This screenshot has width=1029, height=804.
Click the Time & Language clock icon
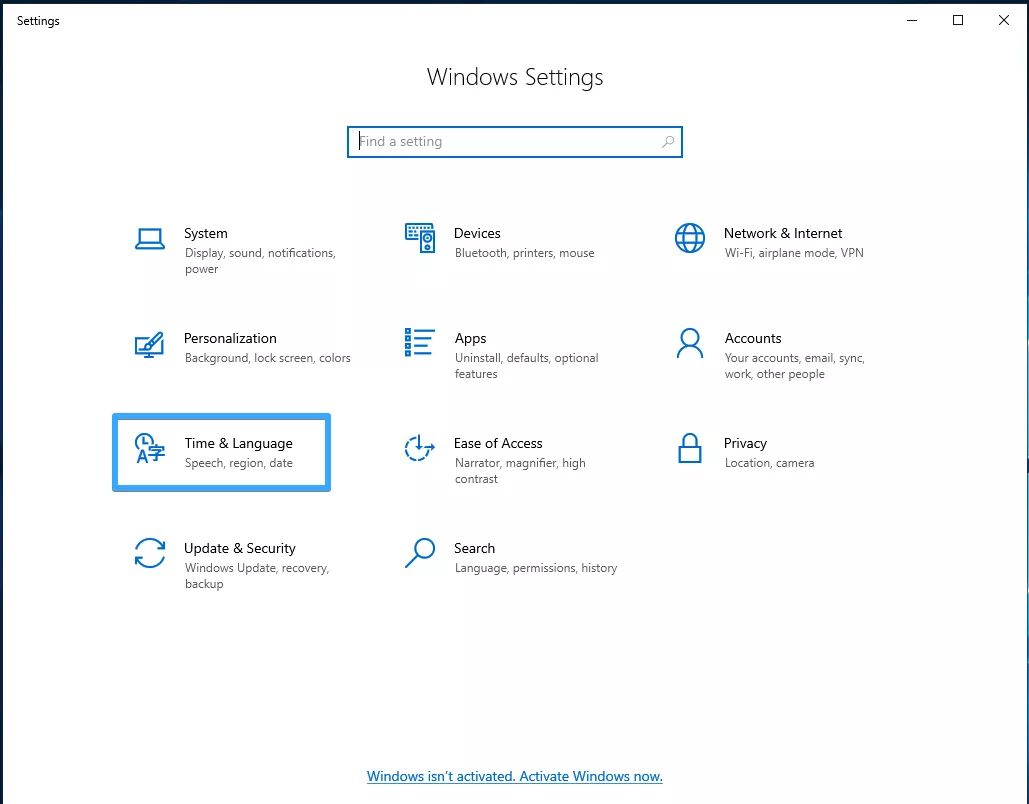click(150, 449)
